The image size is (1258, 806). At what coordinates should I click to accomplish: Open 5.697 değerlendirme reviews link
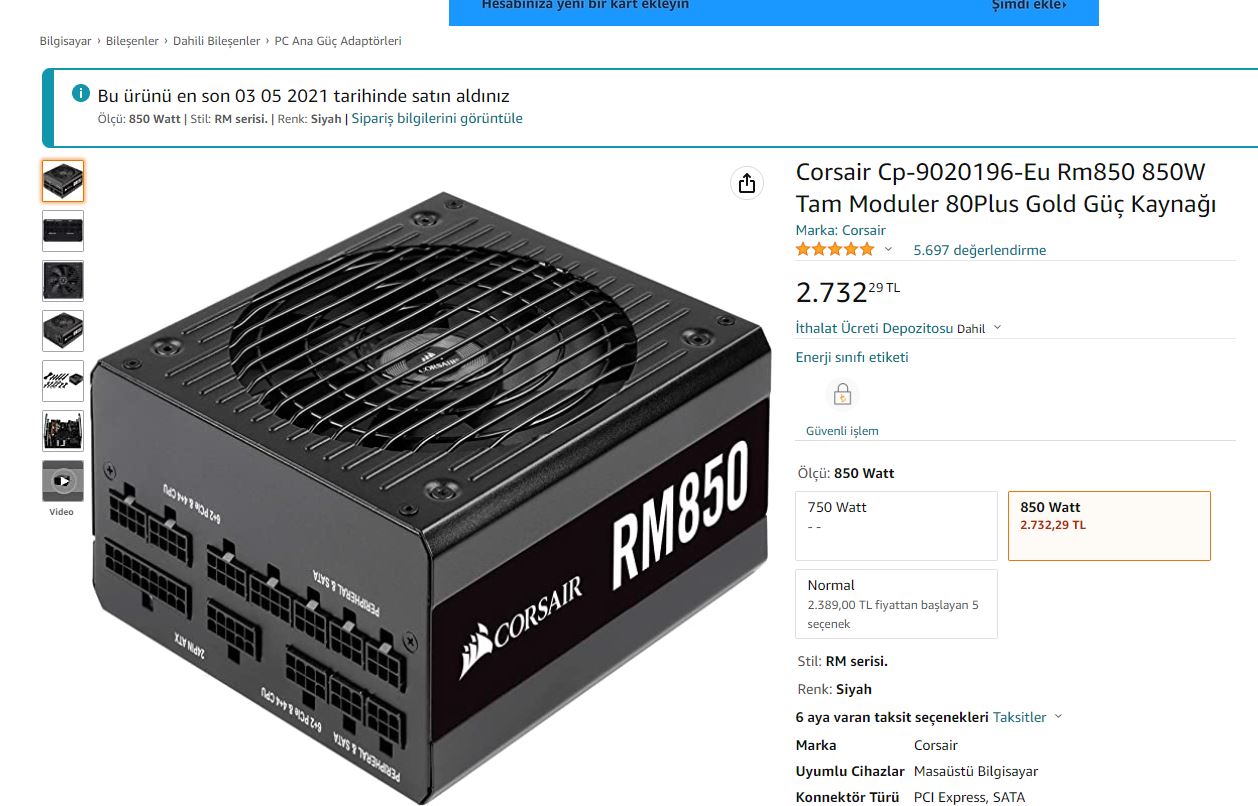tap(980, 250)
